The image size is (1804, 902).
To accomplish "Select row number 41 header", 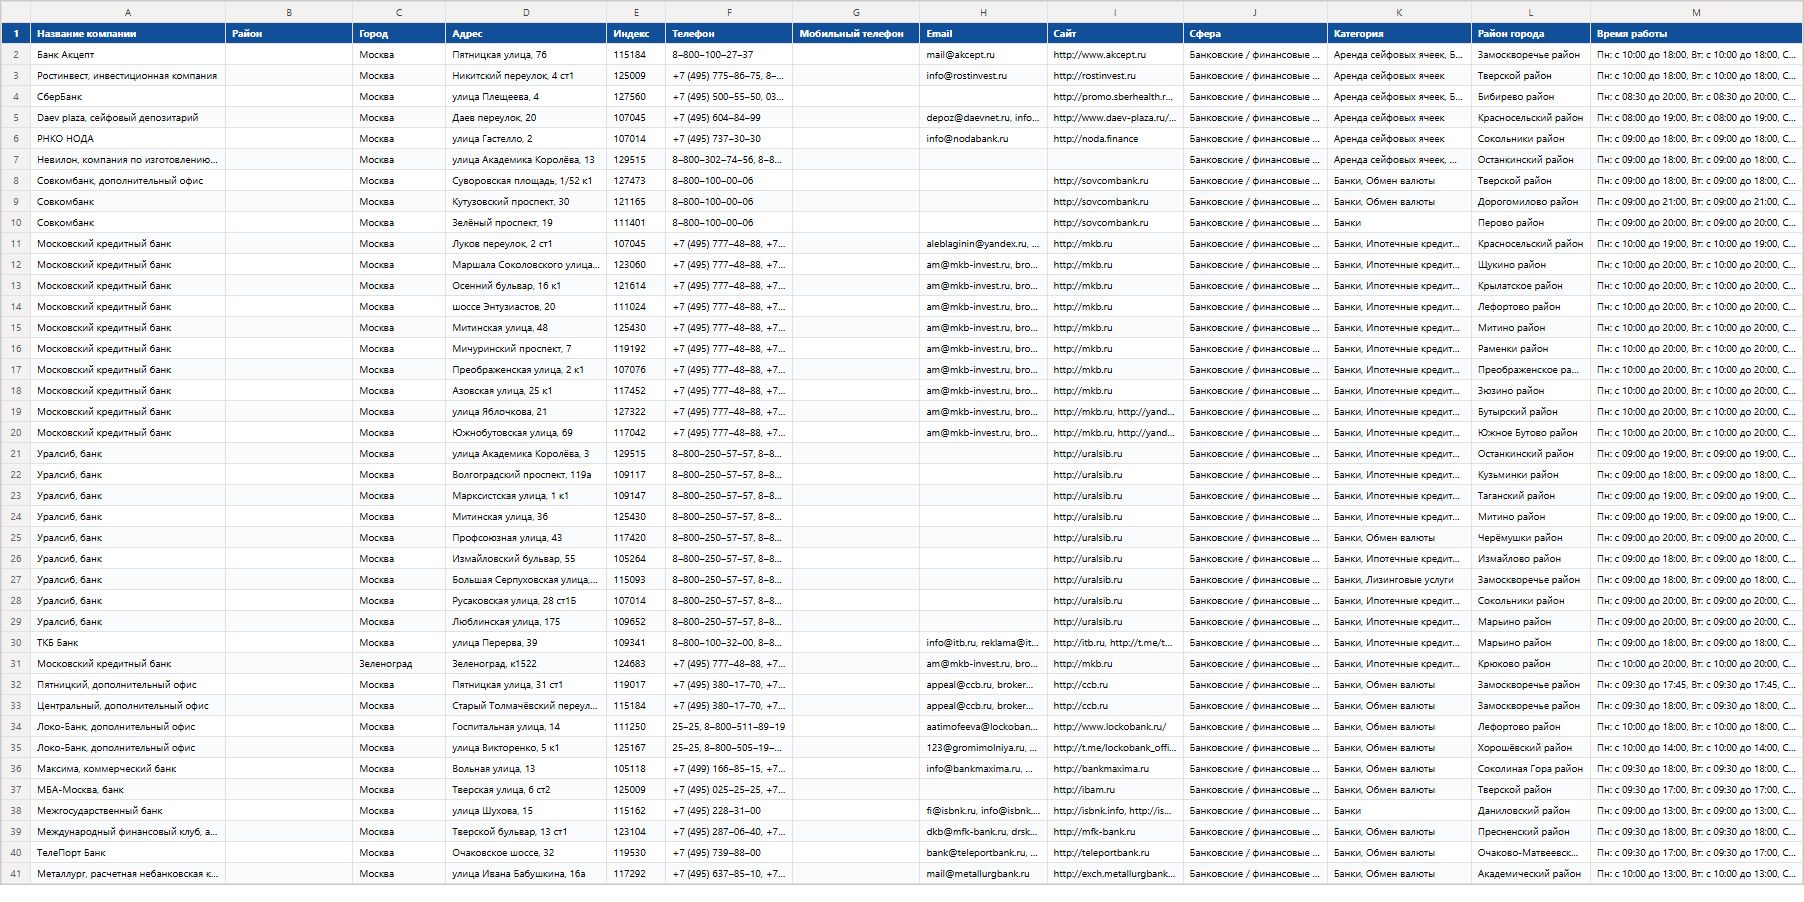I will pos(16,874).
